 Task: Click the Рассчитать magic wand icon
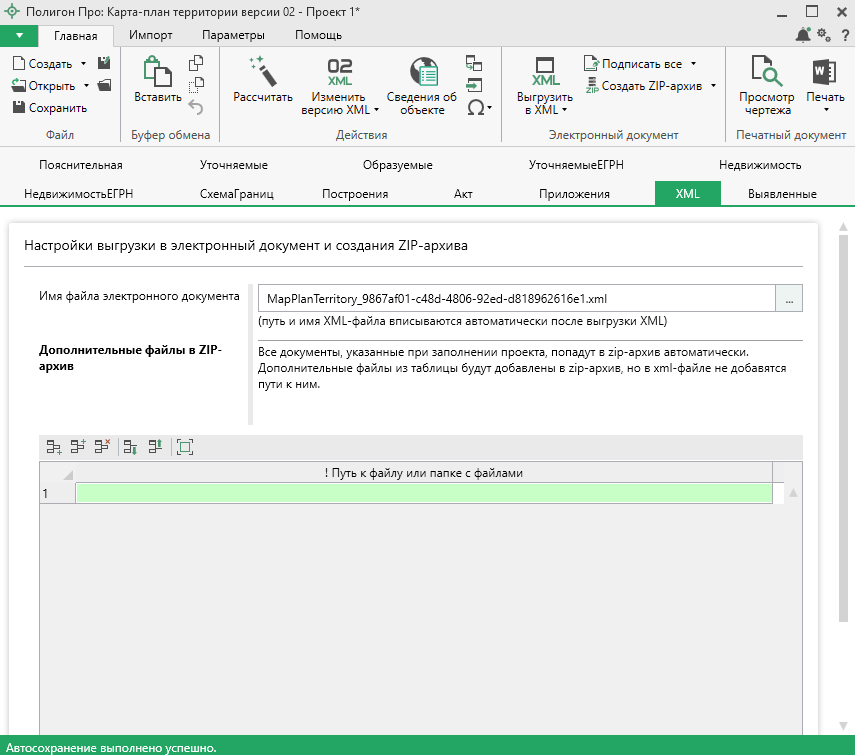[x=262, y=74]
